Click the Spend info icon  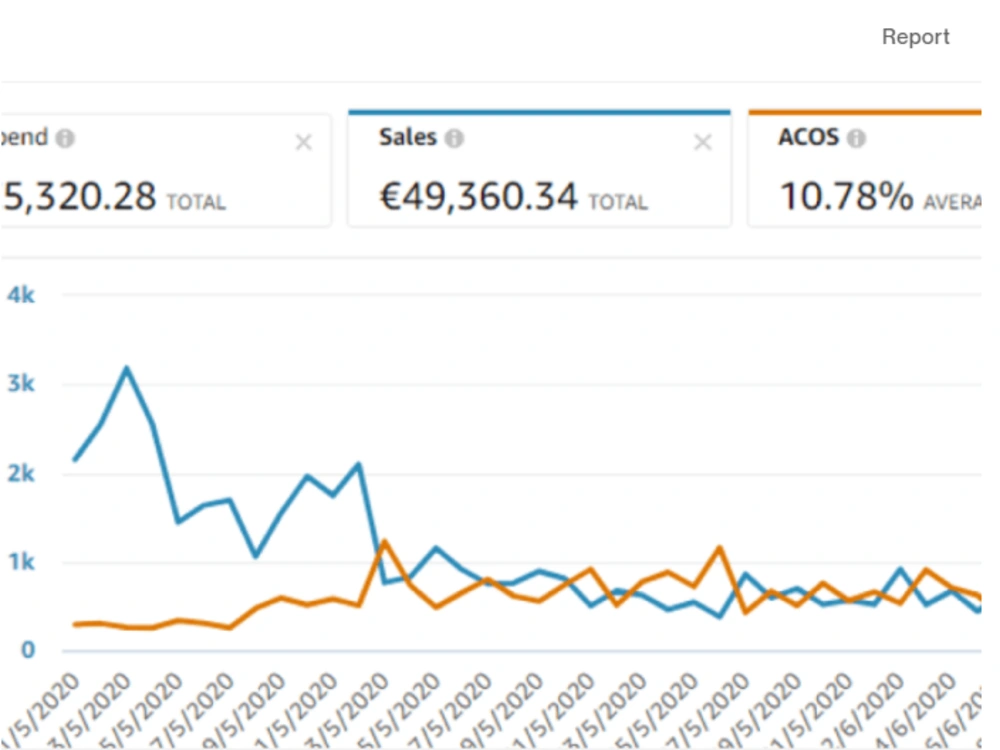pos(65,138)
